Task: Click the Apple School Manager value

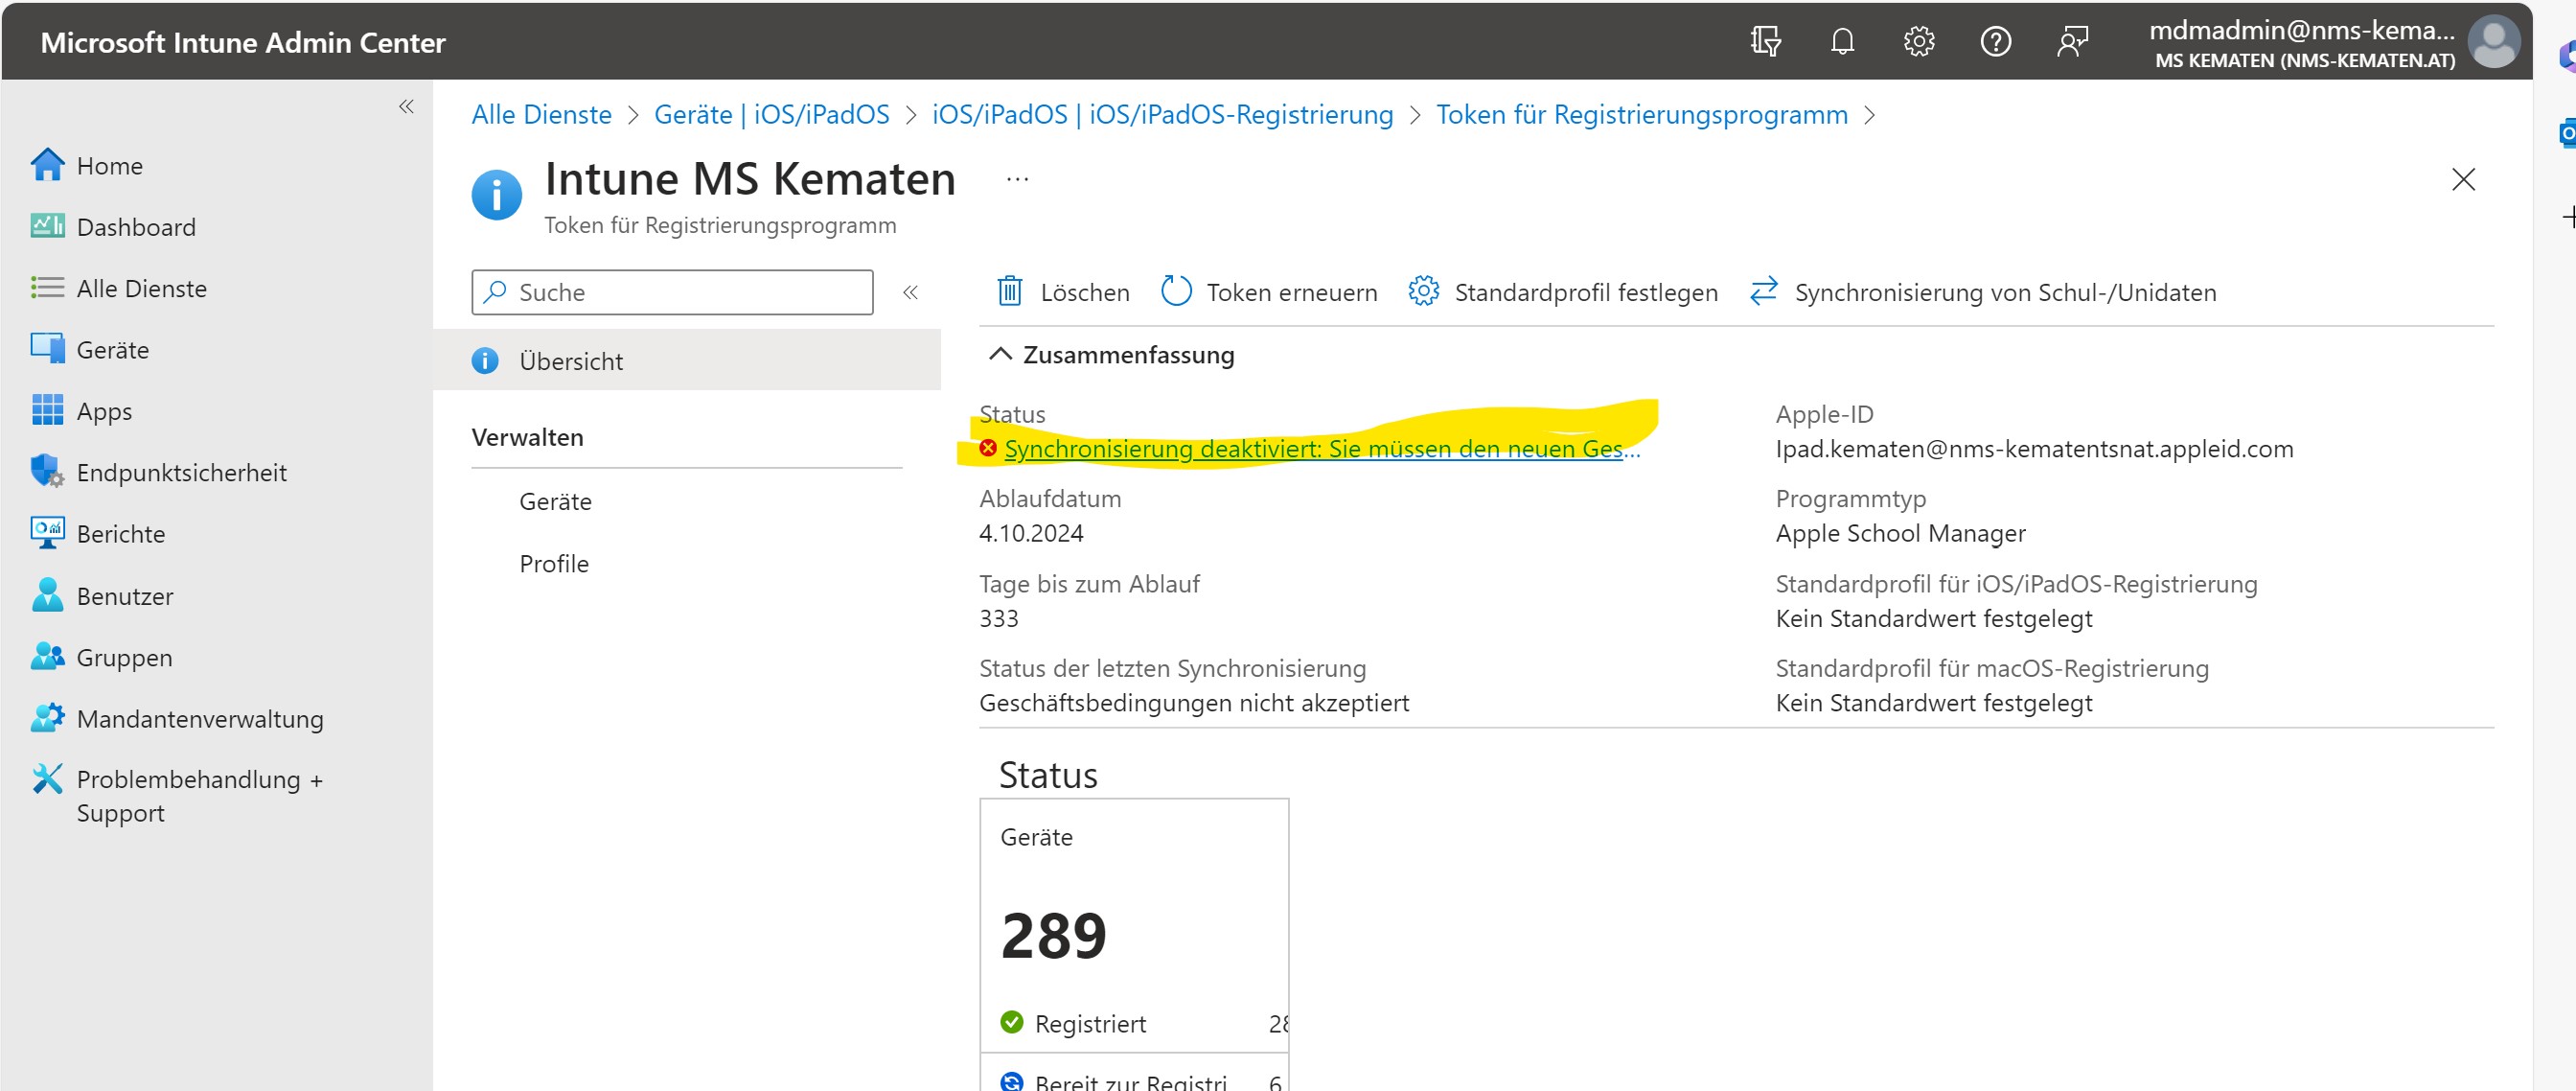Action: [1900, 533]
